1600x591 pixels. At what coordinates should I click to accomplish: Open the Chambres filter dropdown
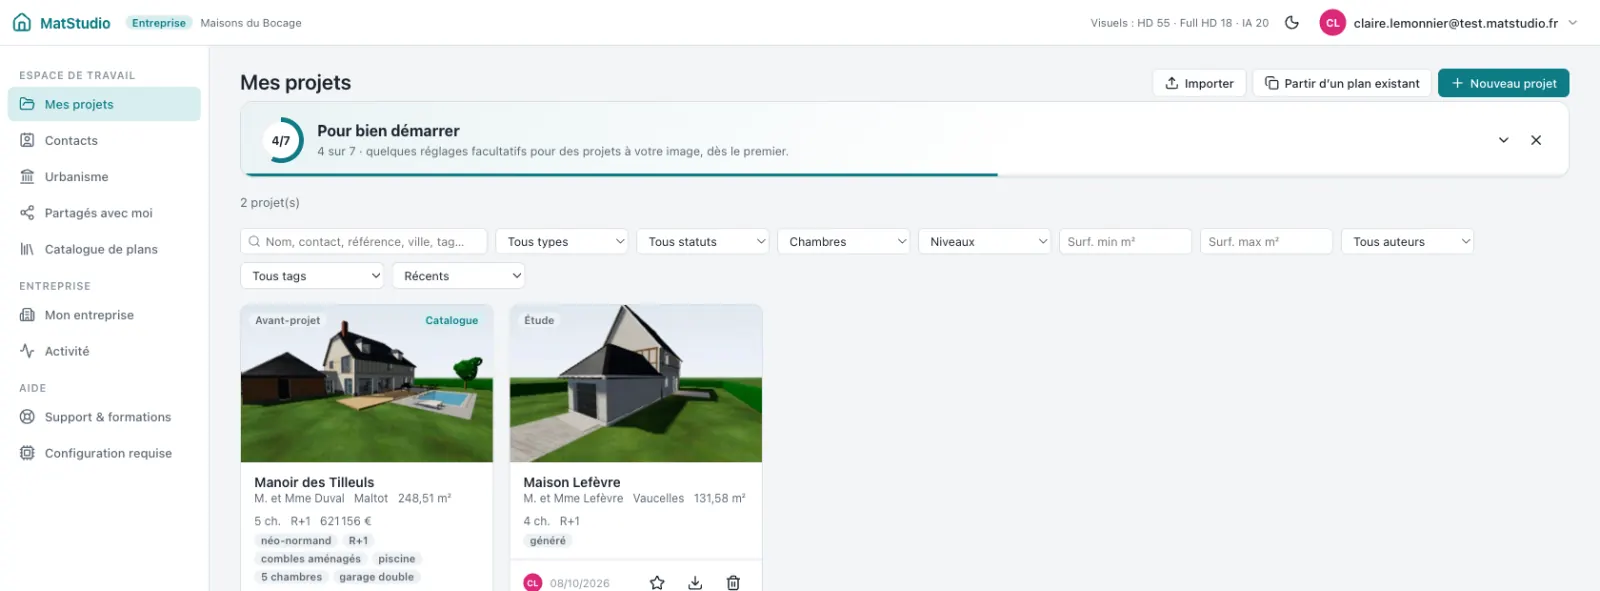(844, 242)
